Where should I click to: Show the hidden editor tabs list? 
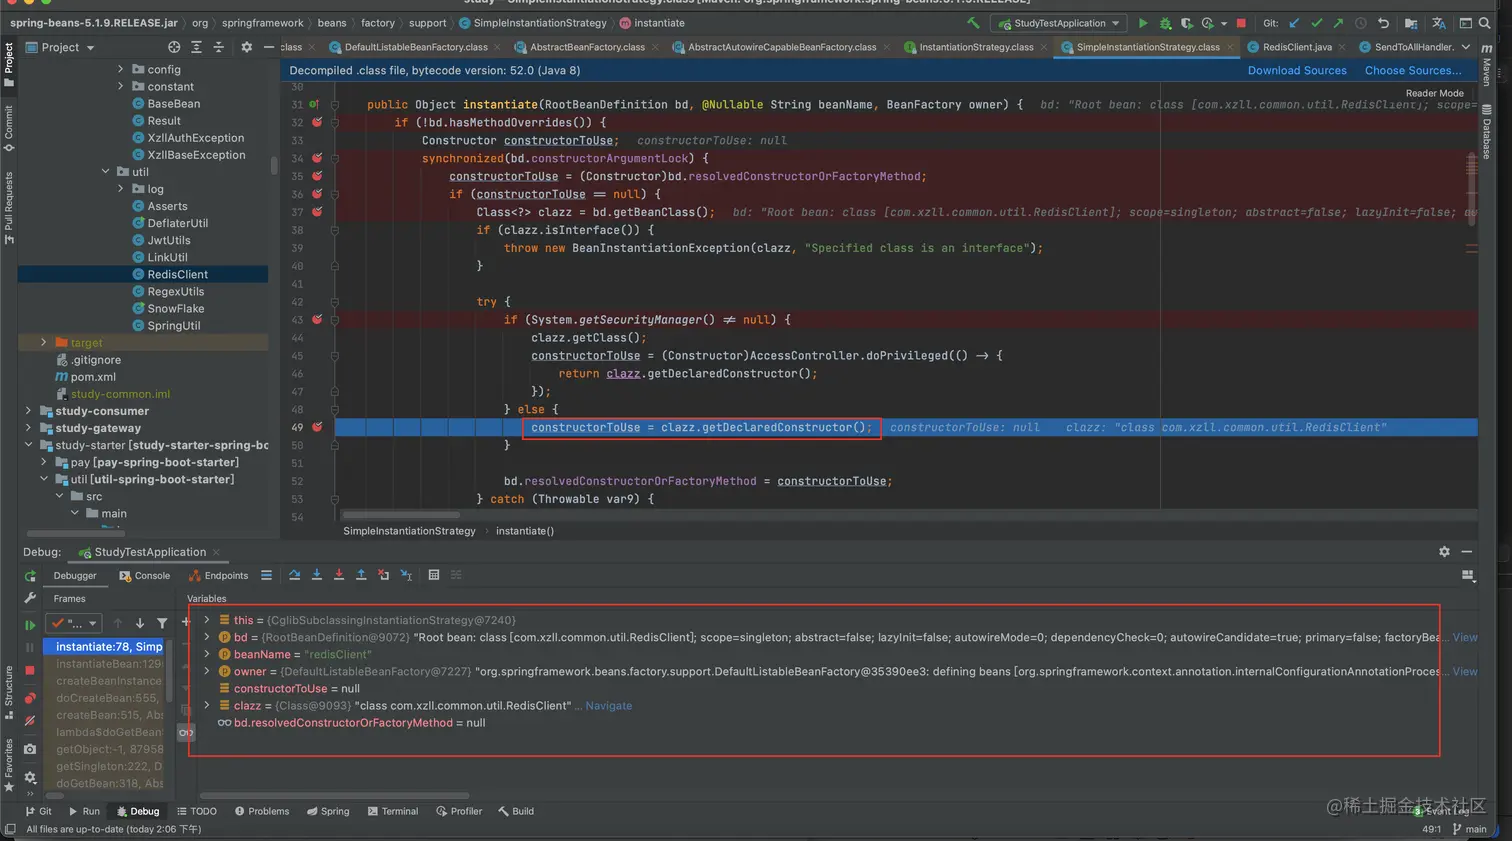pyautogui.click(x=1466, y=47)
